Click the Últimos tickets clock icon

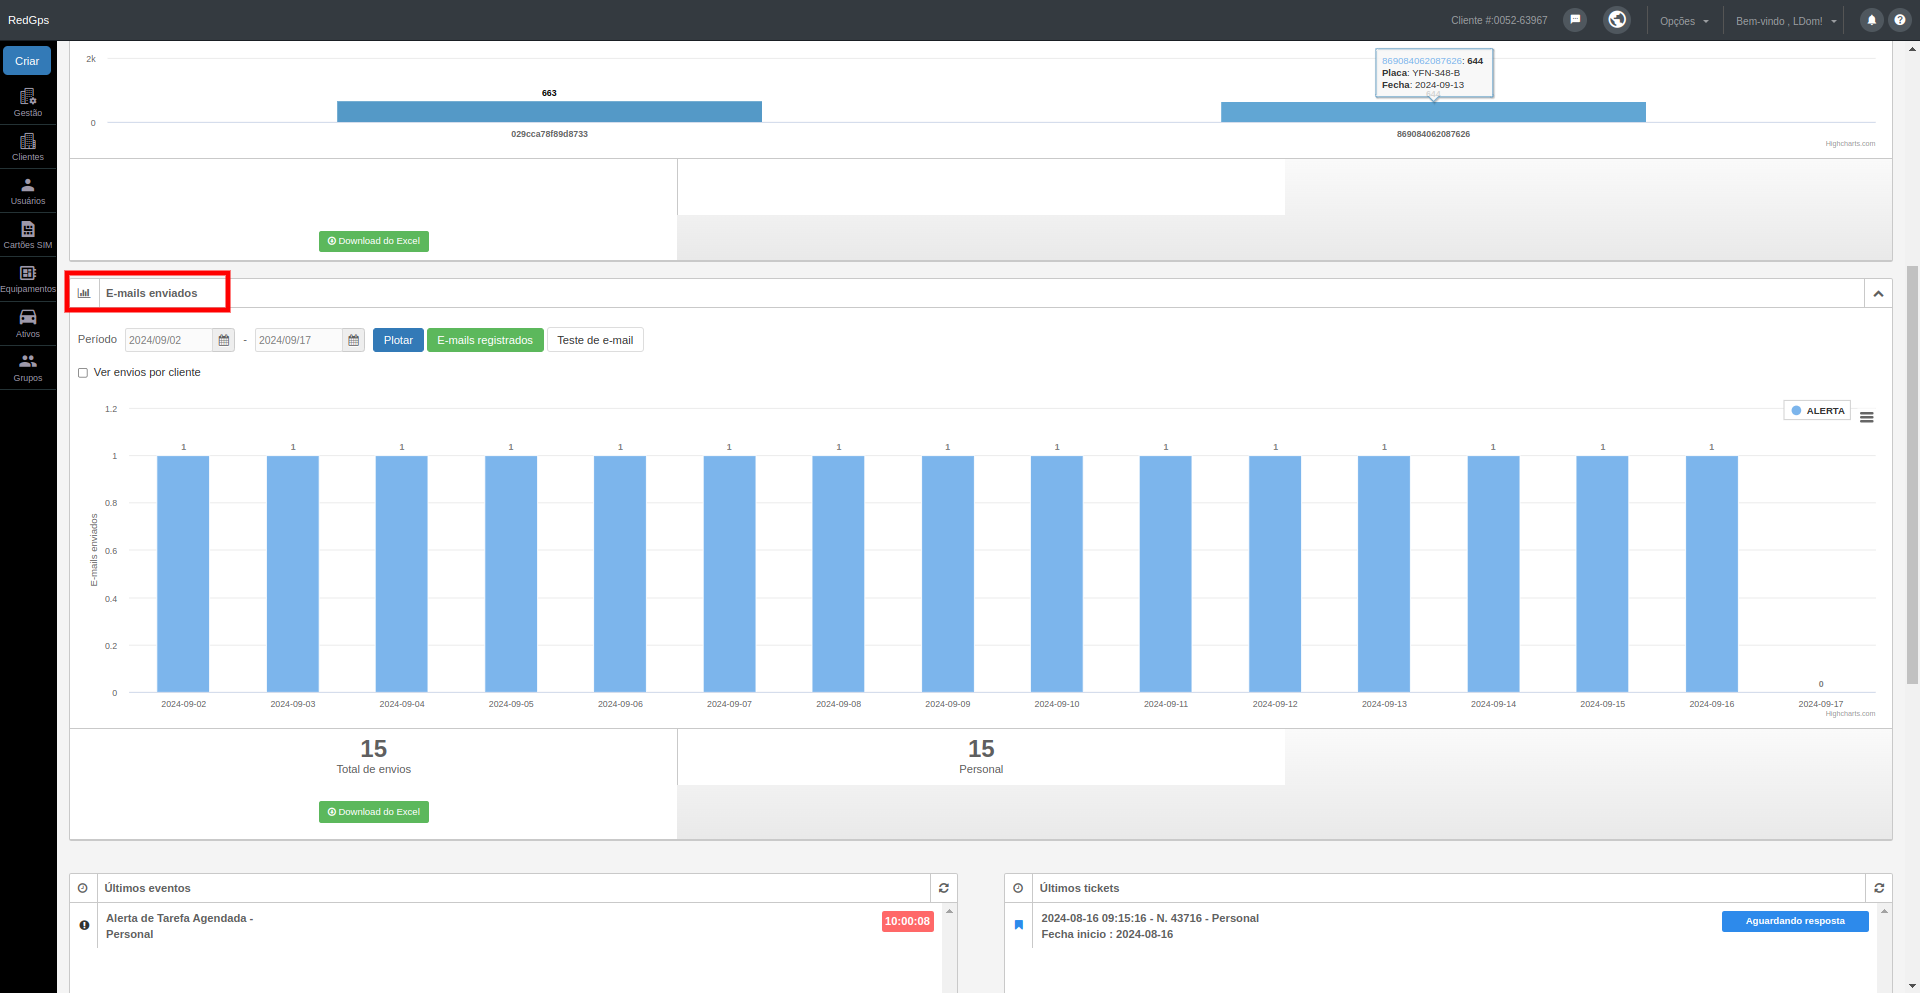1018,888
